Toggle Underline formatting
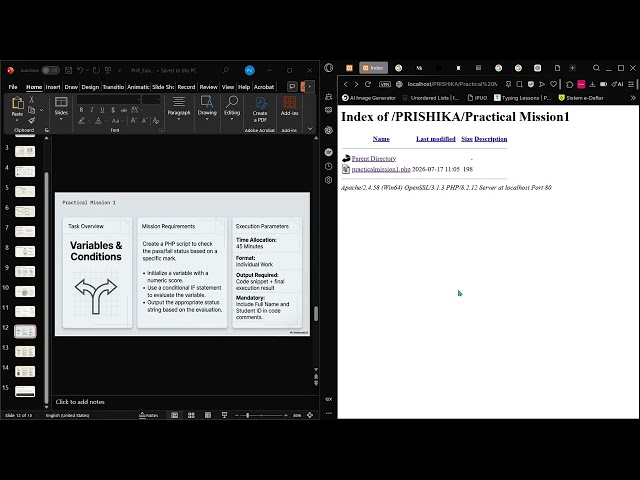The width and height of the screenshot is (640, 480). coord(102,110)
